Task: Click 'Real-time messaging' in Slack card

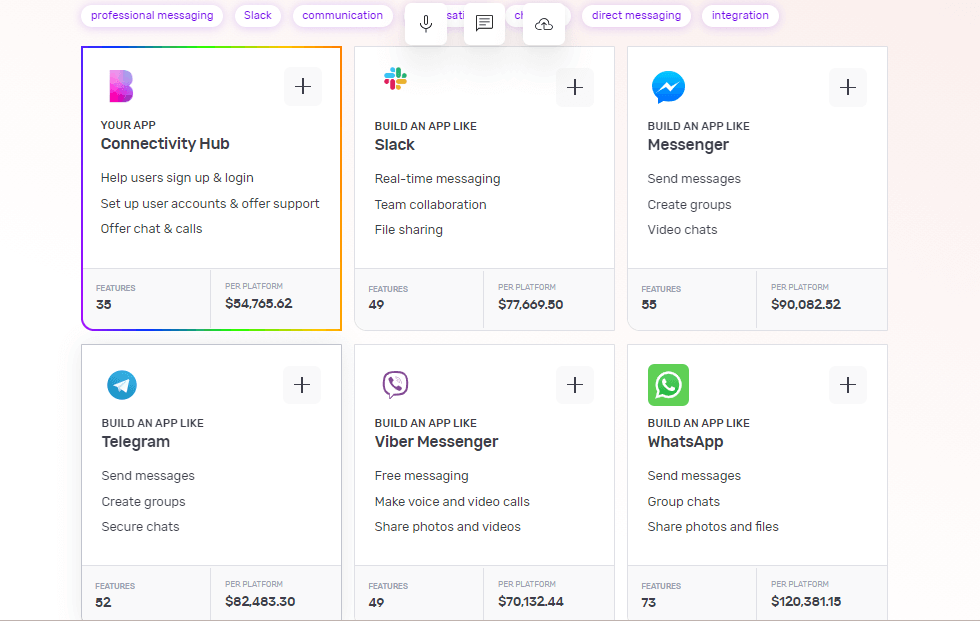Action: [438, 179]
